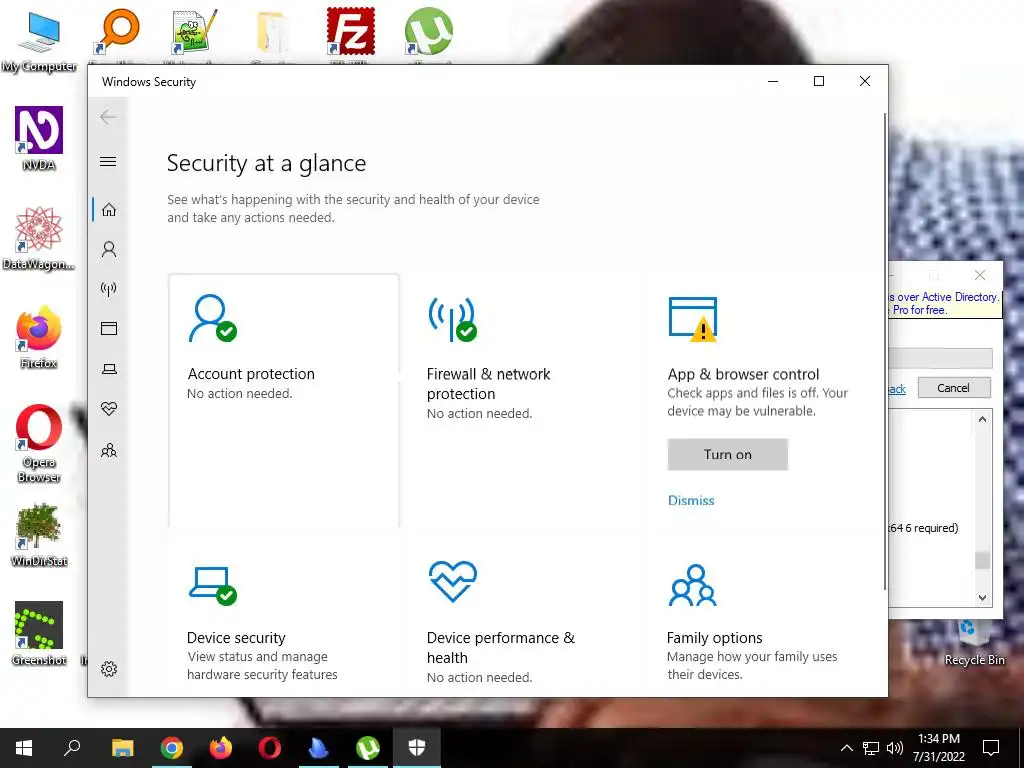The height and width of the screenshot is (768, 1024).
Task: Open the App & browser control warning icon
Action: tap(693, 319)
